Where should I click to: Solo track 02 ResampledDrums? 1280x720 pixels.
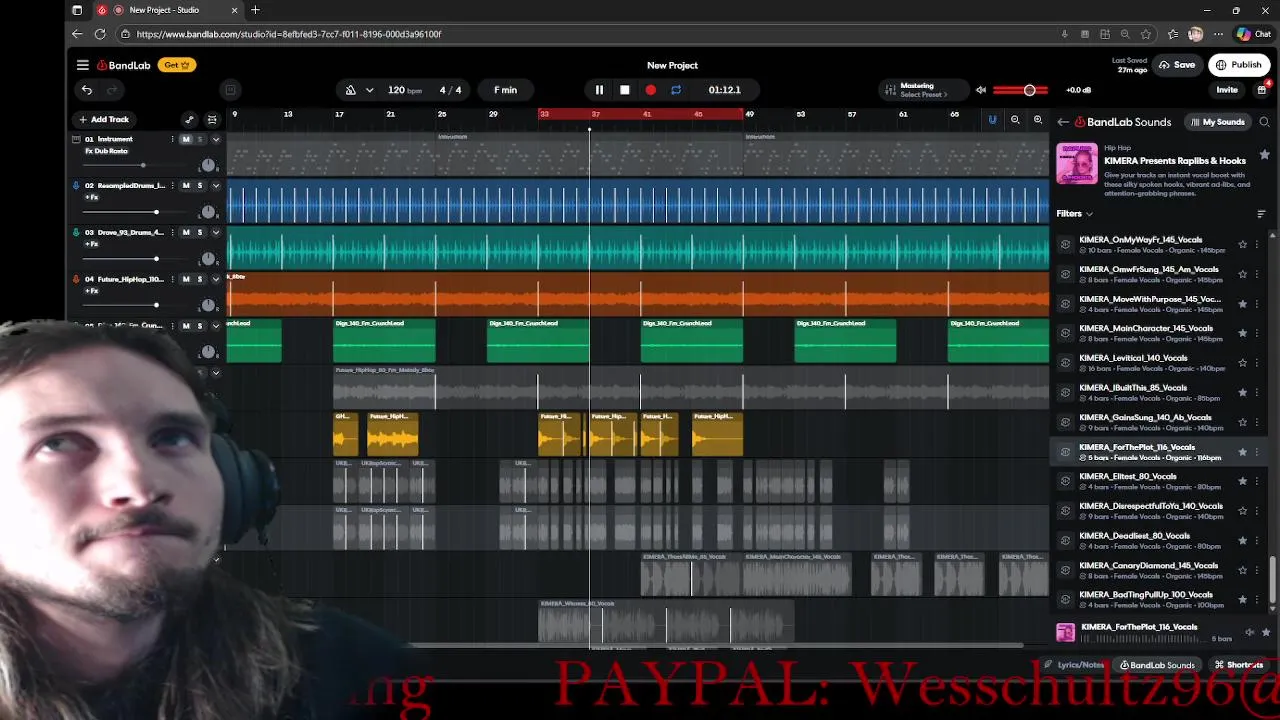199,186
